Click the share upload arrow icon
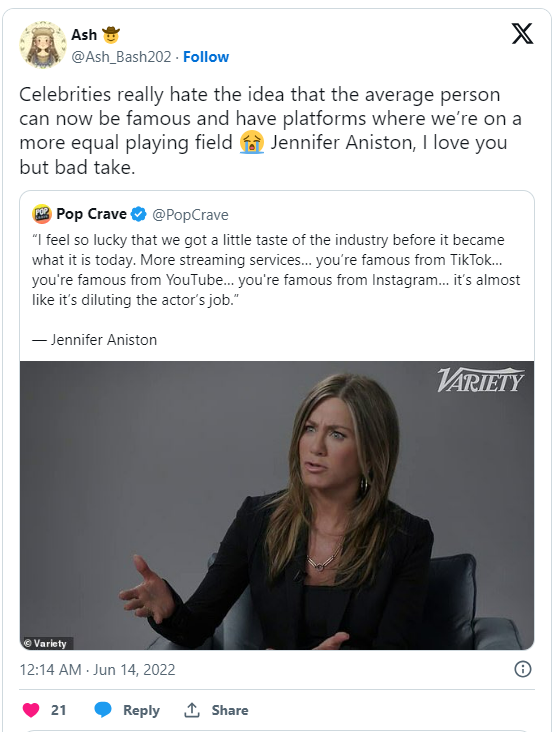The height and width of the screenshot is (732, 552). click(x=191, y=710)
